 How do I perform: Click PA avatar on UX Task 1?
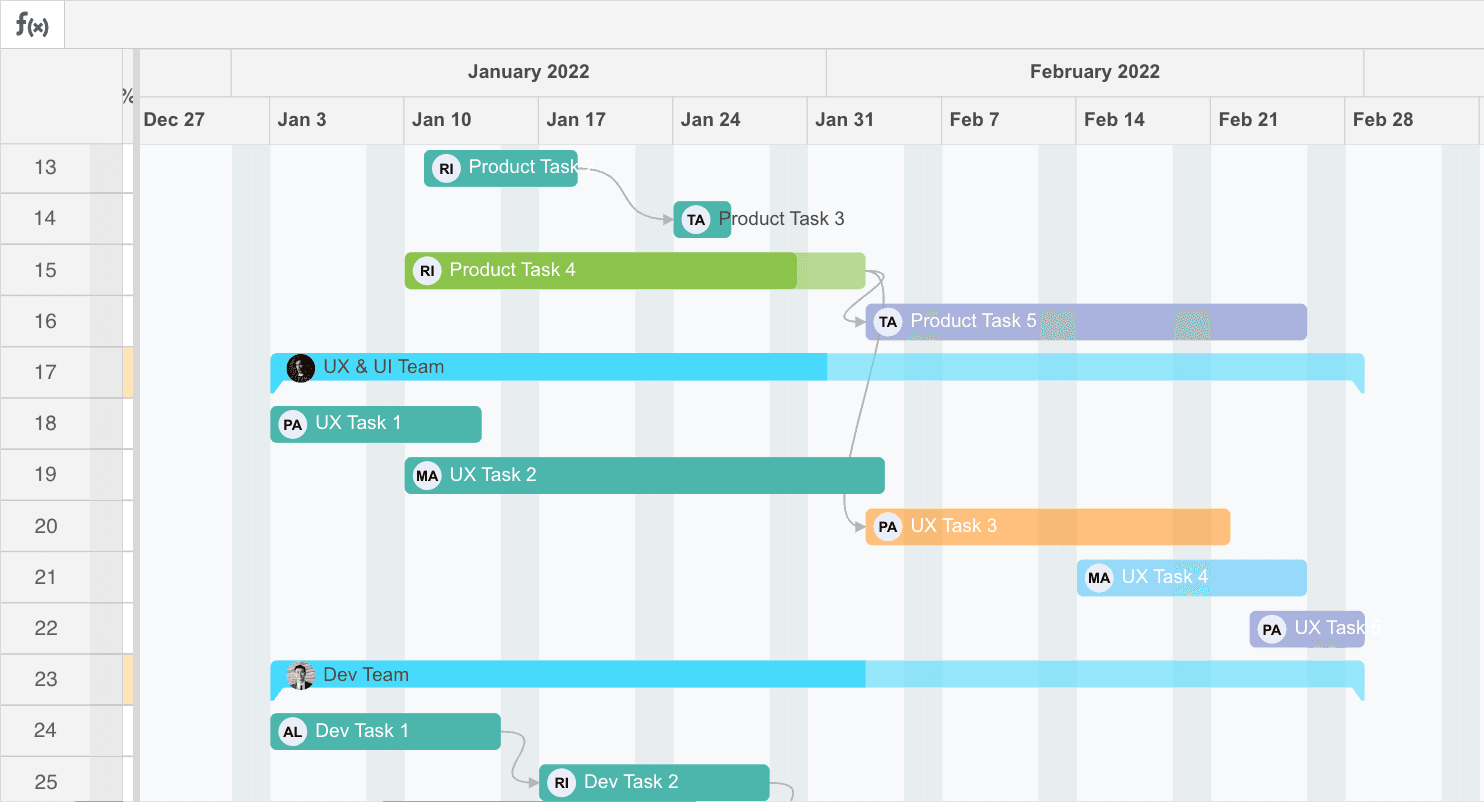[x=292, y=425]
